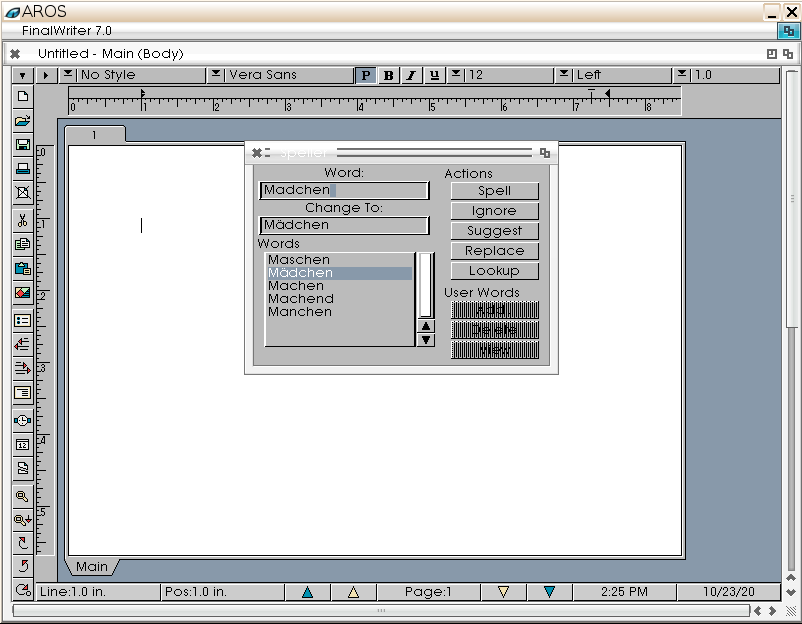Click the Words list scroll up arrow
802x624 pixels.
426,326
